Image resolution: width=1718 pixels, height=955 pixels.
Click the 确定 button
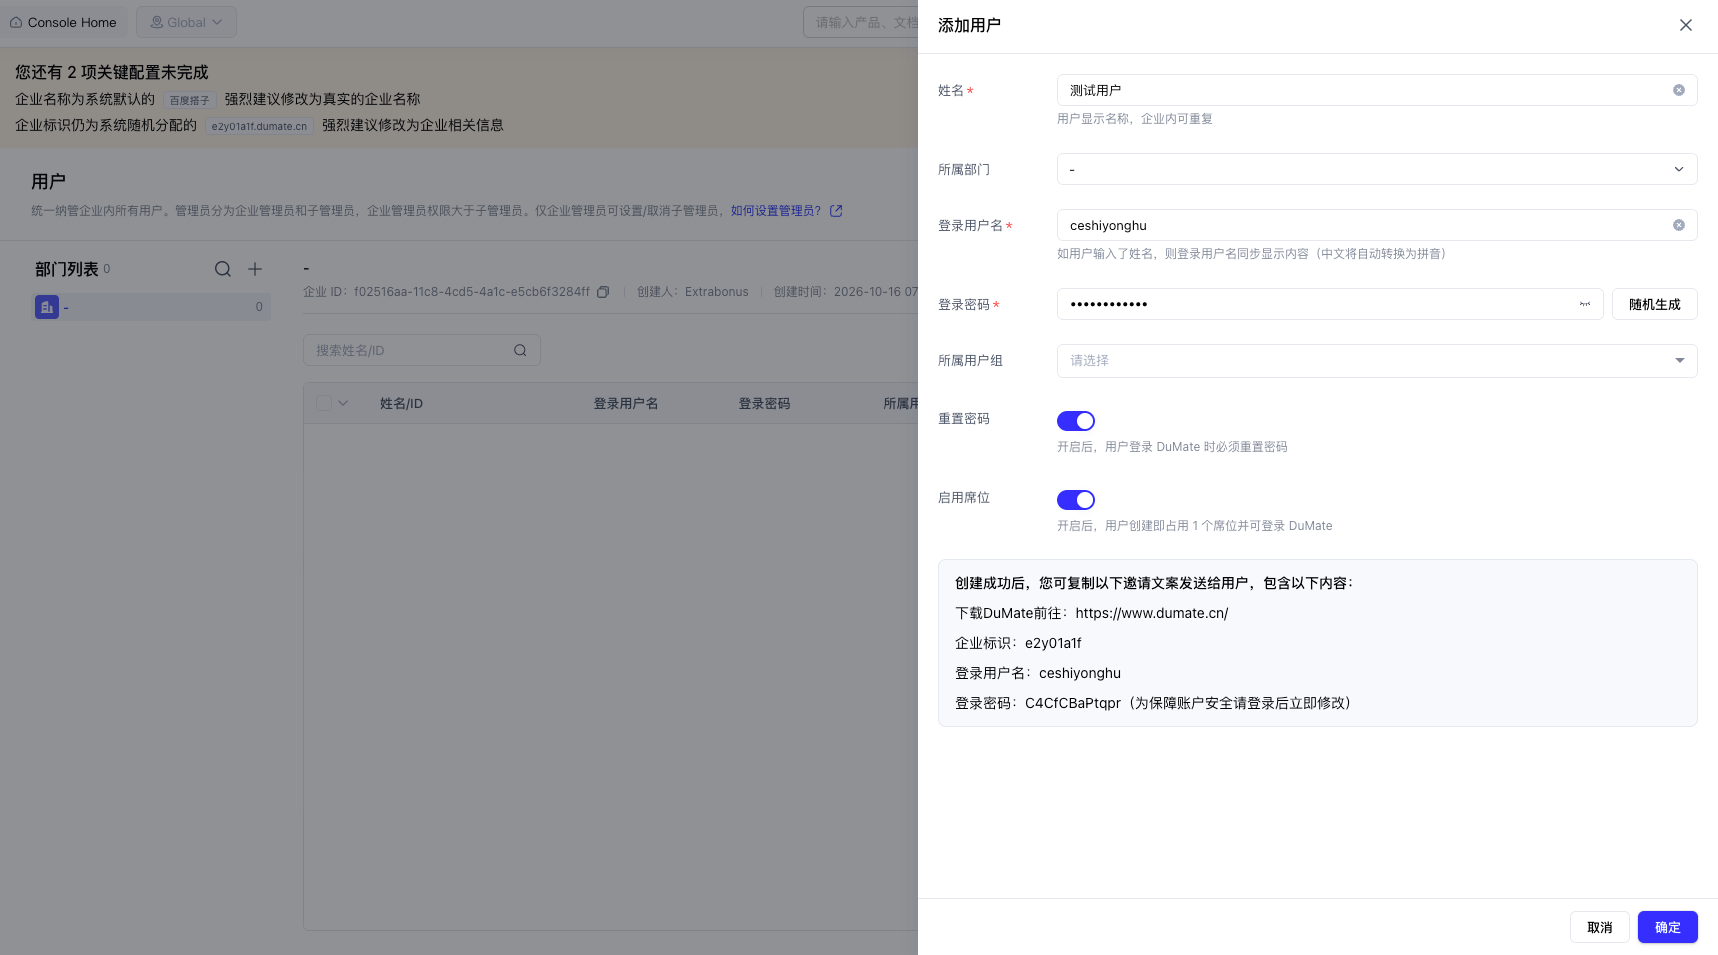[x=1667, y=927]
